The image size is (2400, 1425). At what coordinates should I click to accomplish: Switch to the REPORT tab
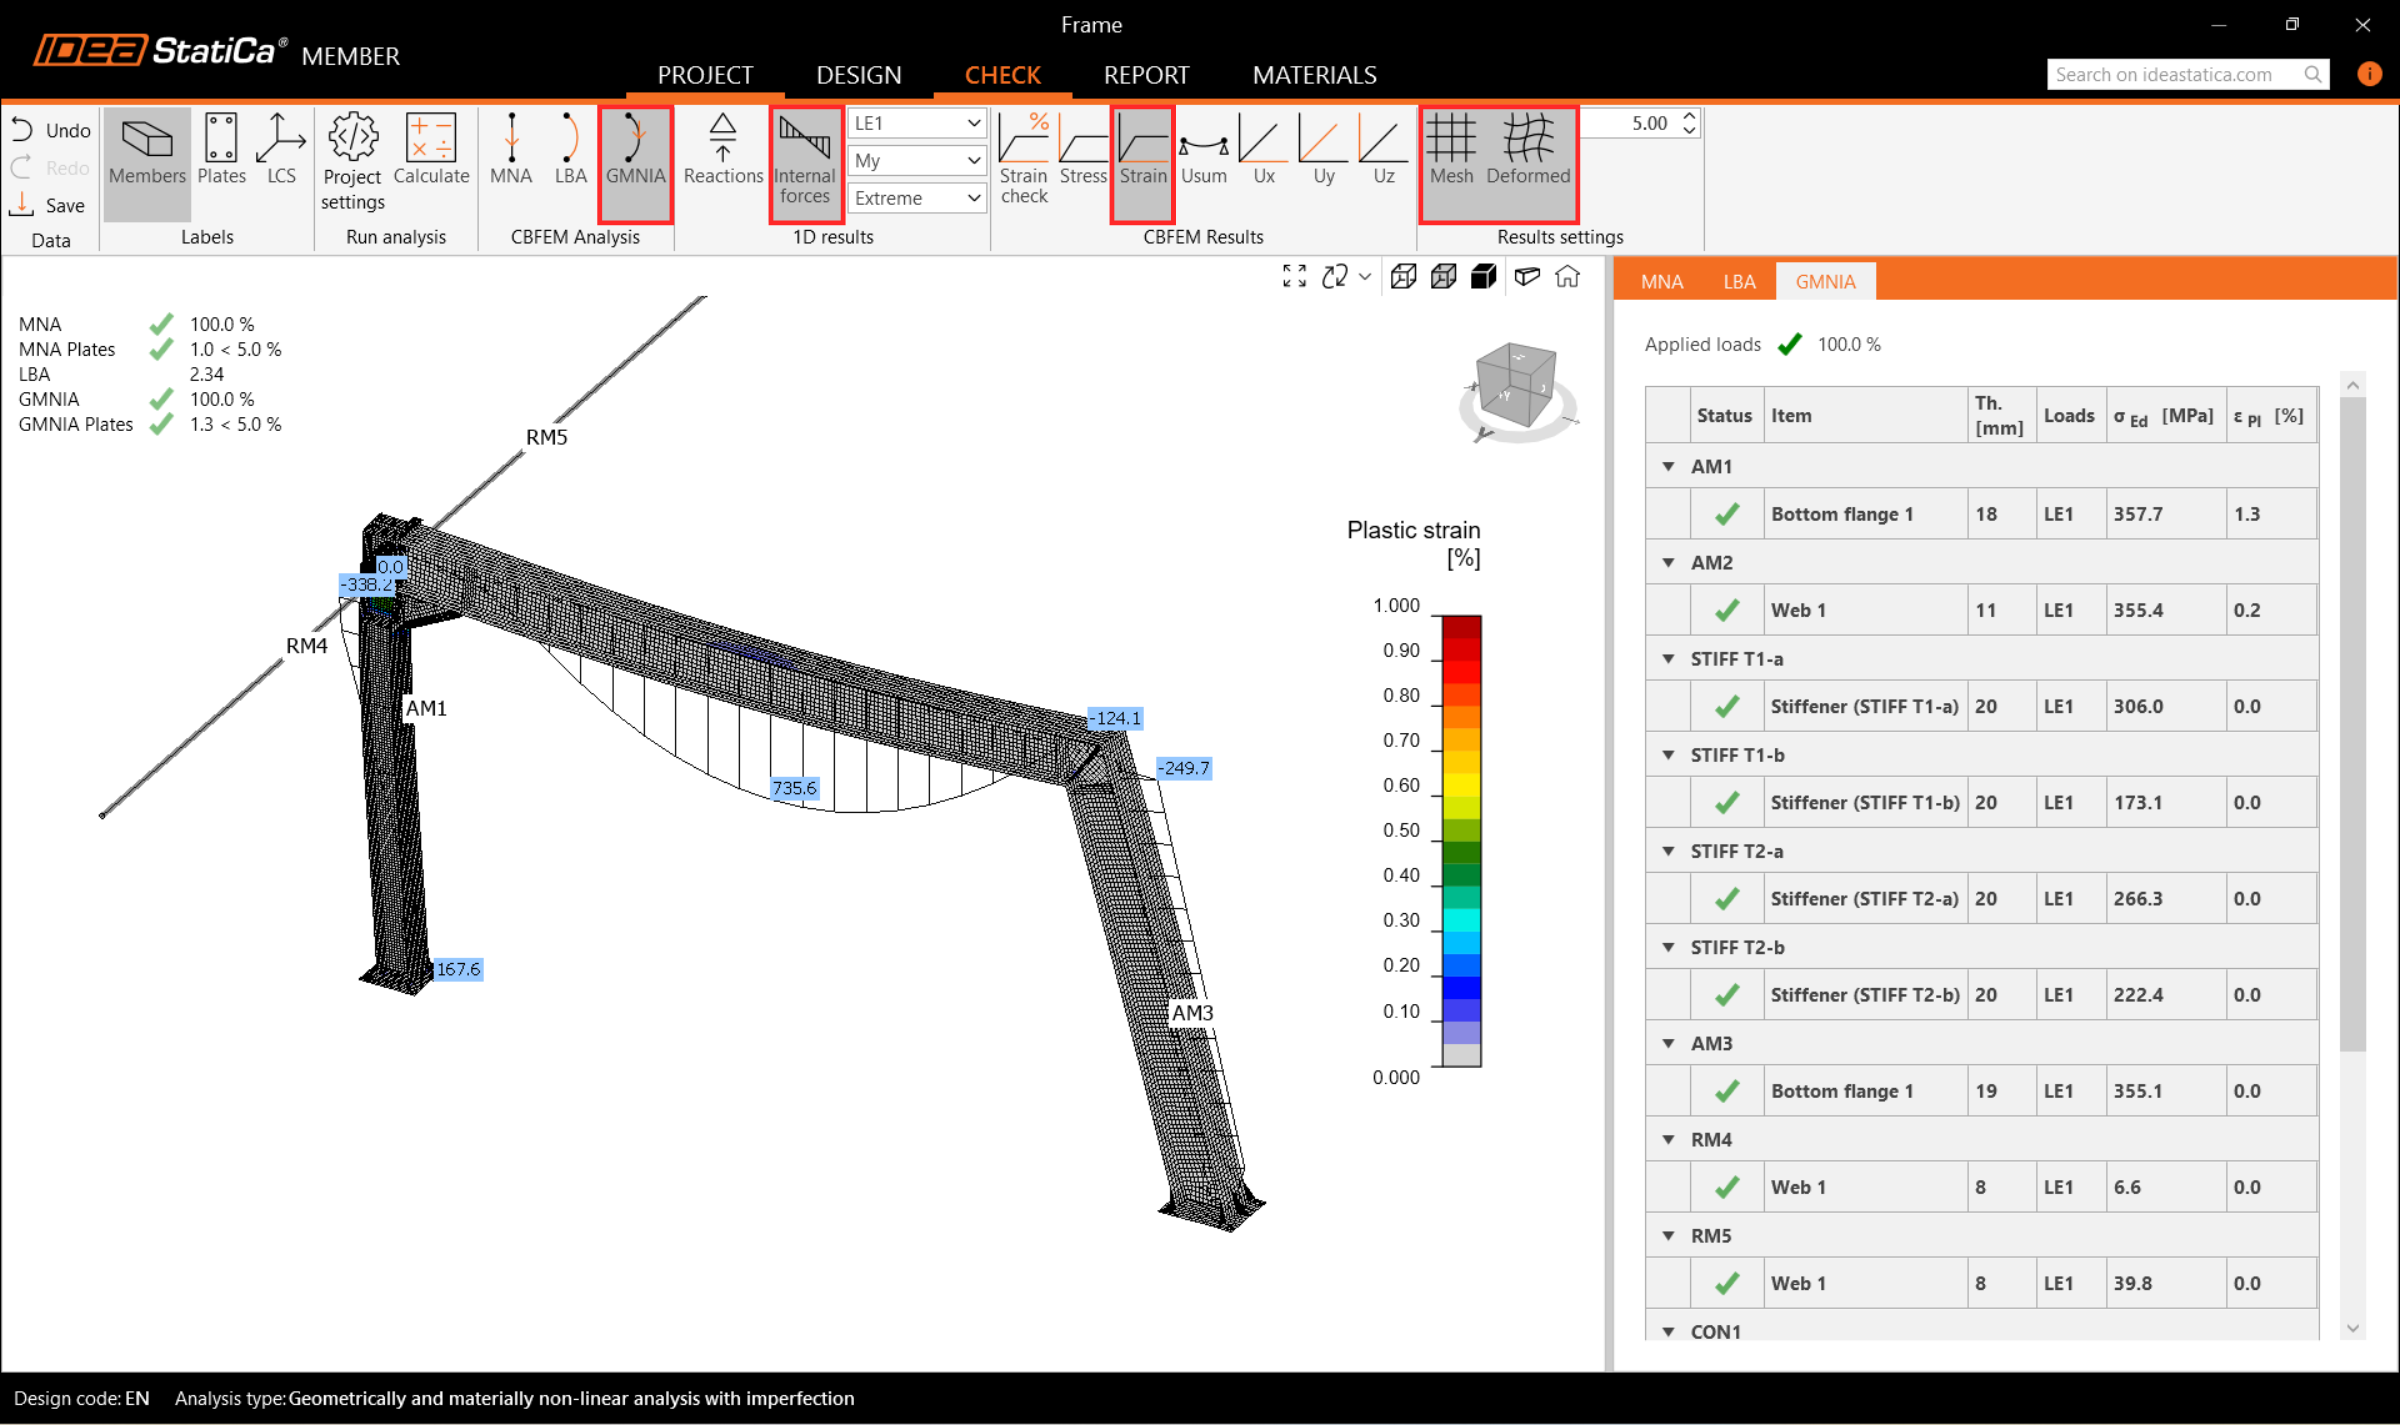coord(1146,75)
